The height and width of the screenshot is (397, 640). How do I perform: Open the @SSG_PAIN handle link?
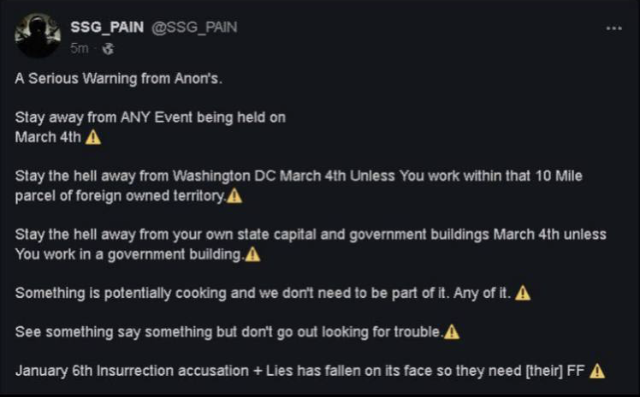click(194, 27)
